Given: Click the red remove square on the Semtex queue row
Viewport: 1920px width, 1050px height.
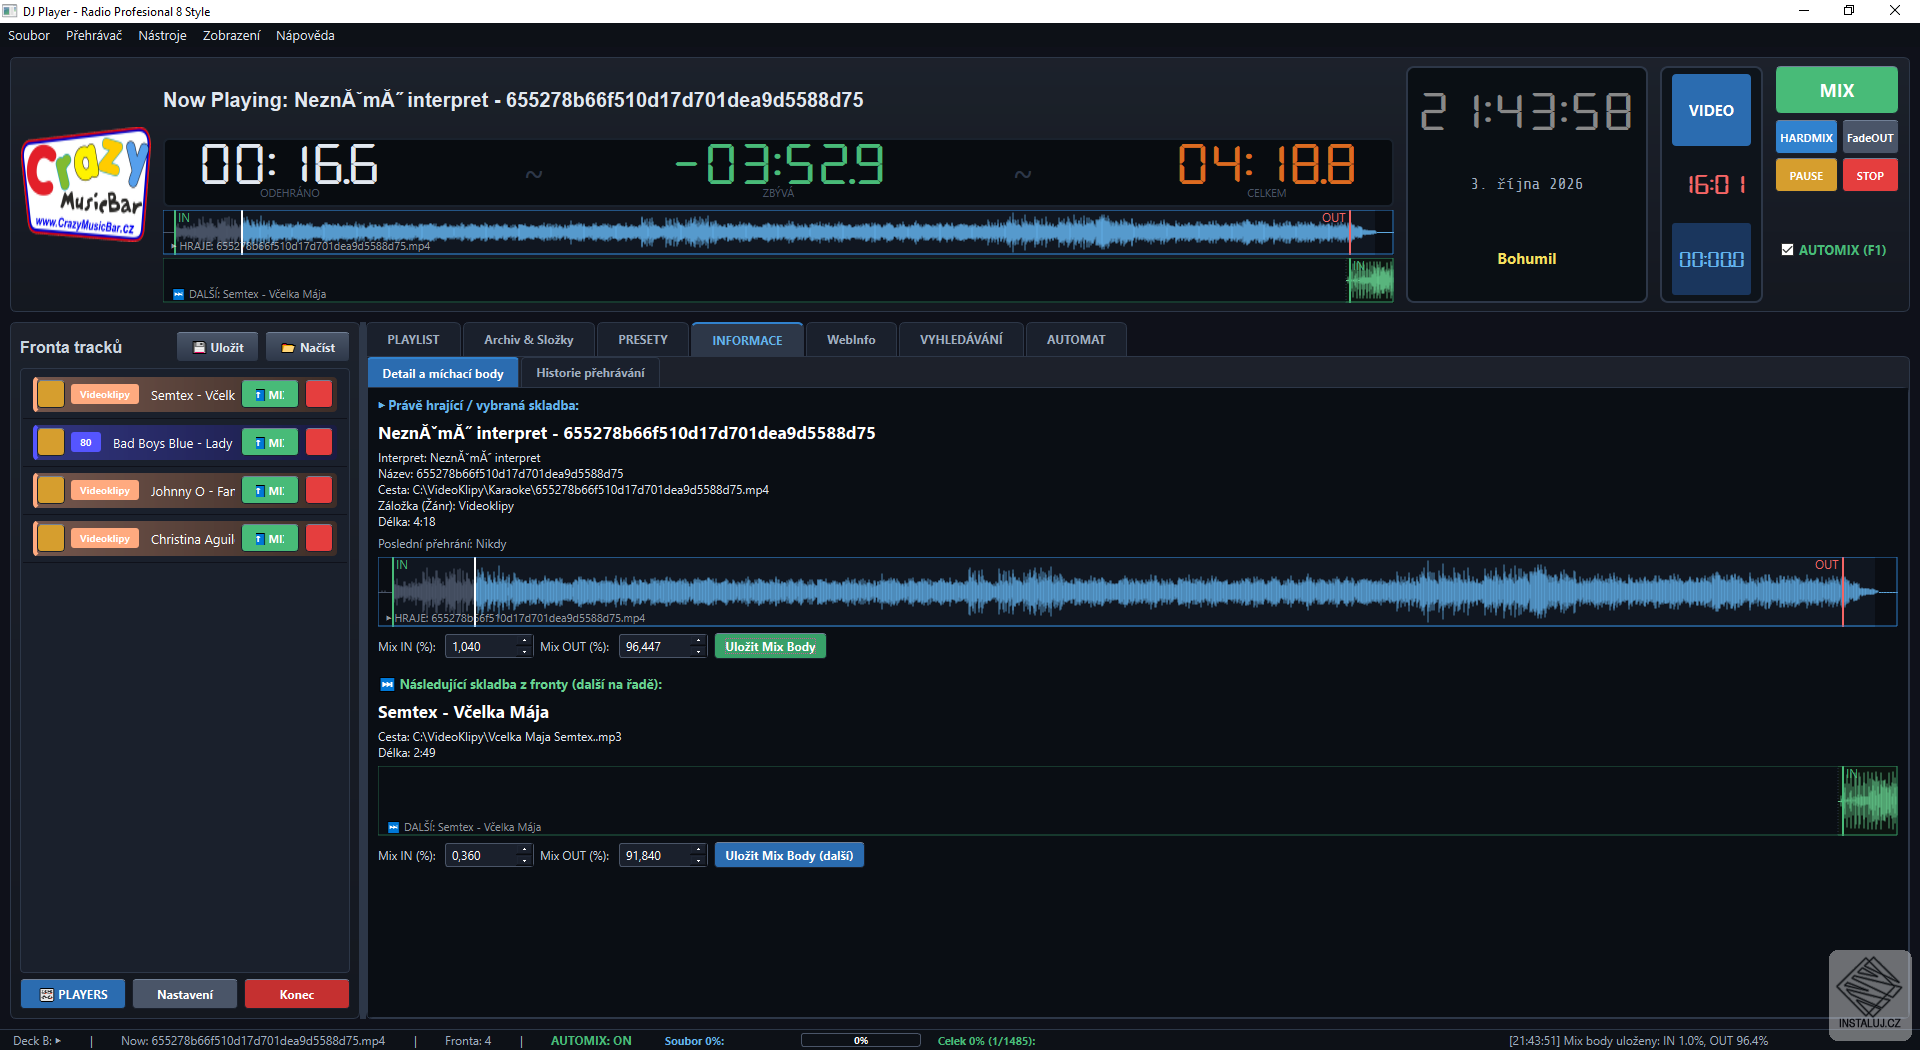Looking at the screenshot, I should click(319, 394).
